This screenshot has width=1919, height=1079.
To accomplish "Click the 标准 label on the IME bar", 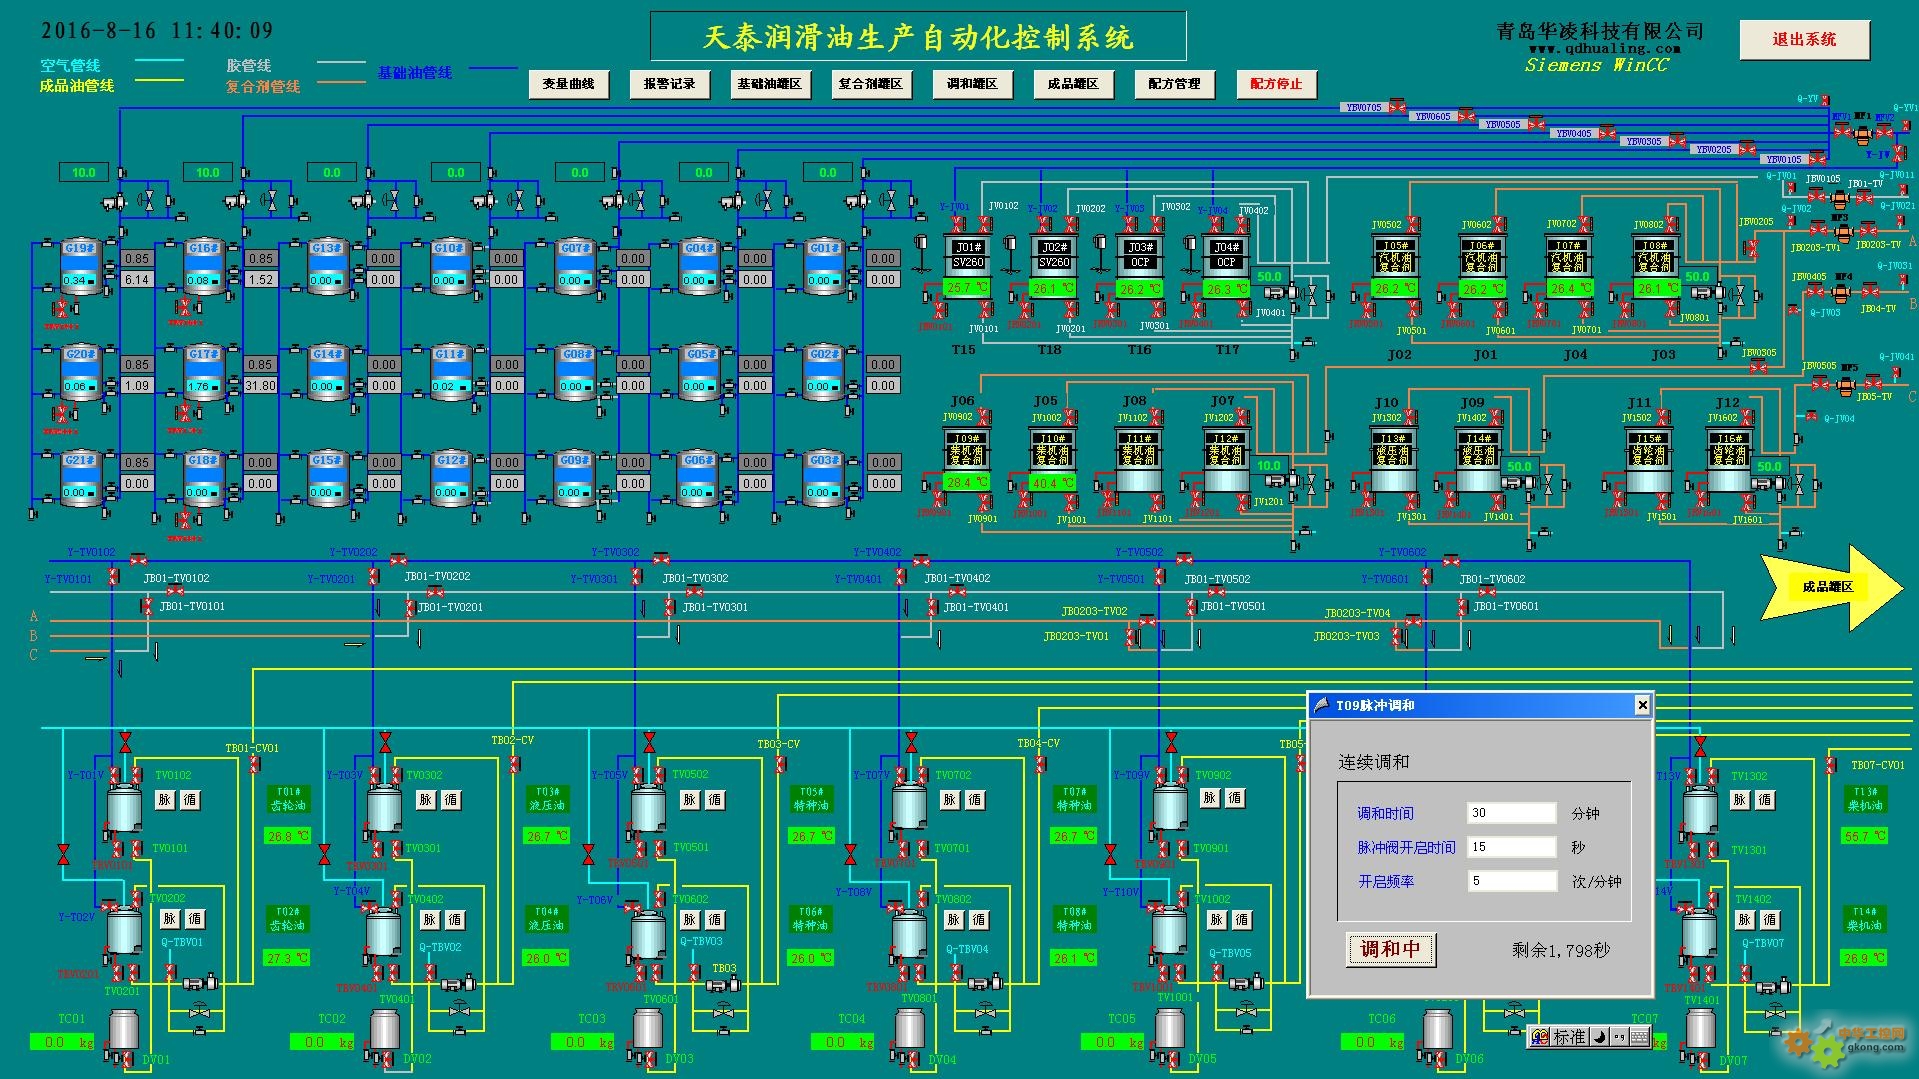I will (x=1569, y=1038).
